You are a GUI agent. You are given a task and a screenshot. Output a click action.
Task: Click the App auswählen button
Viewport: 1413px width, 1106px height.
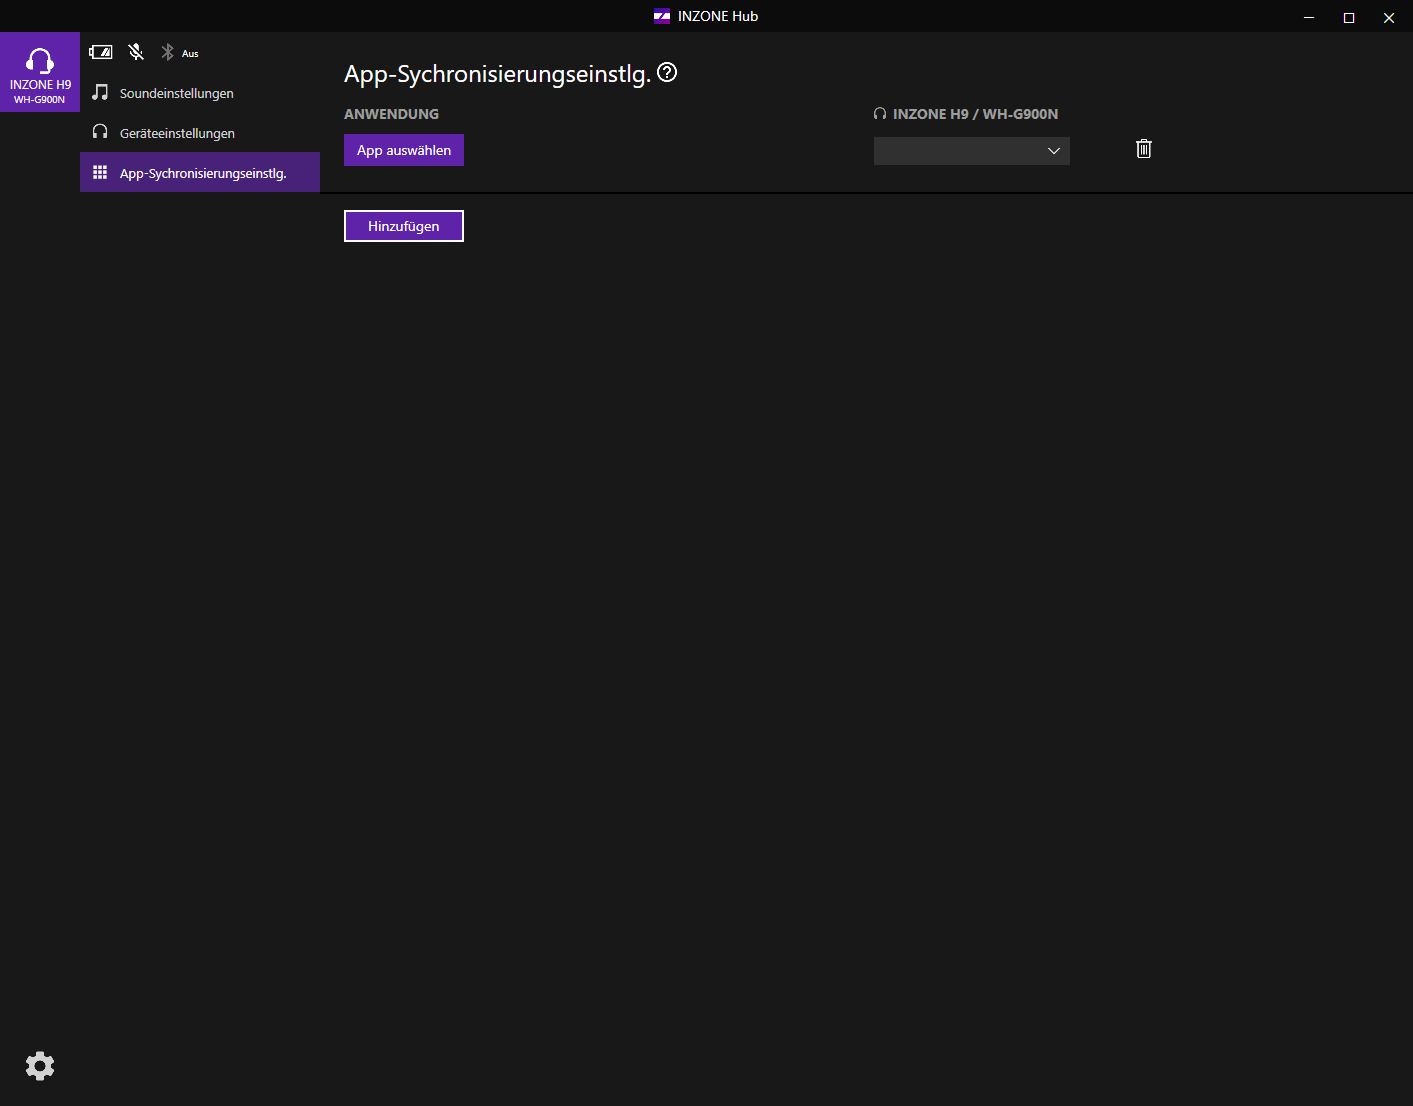[404, 150]
